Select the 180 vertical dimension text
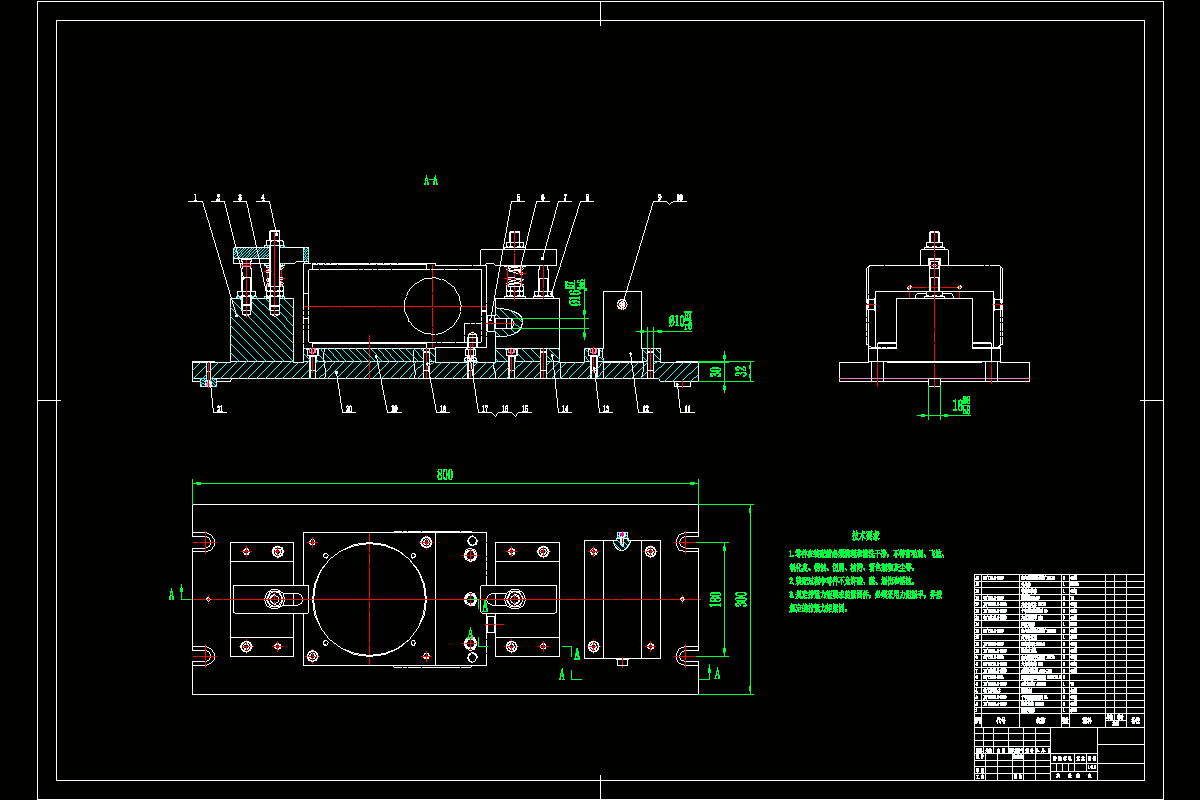This screenshot has width=1200, height=800. click(715, 599)
